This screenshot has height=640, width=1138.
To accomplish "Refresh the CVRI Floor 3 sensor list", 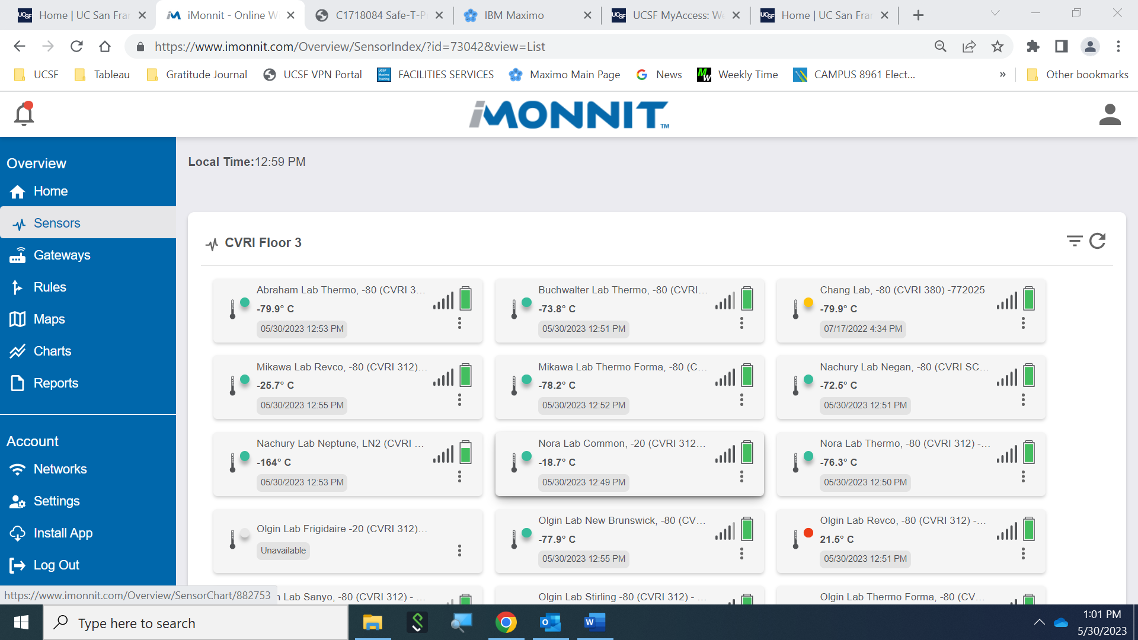I will pos(1097,241).
